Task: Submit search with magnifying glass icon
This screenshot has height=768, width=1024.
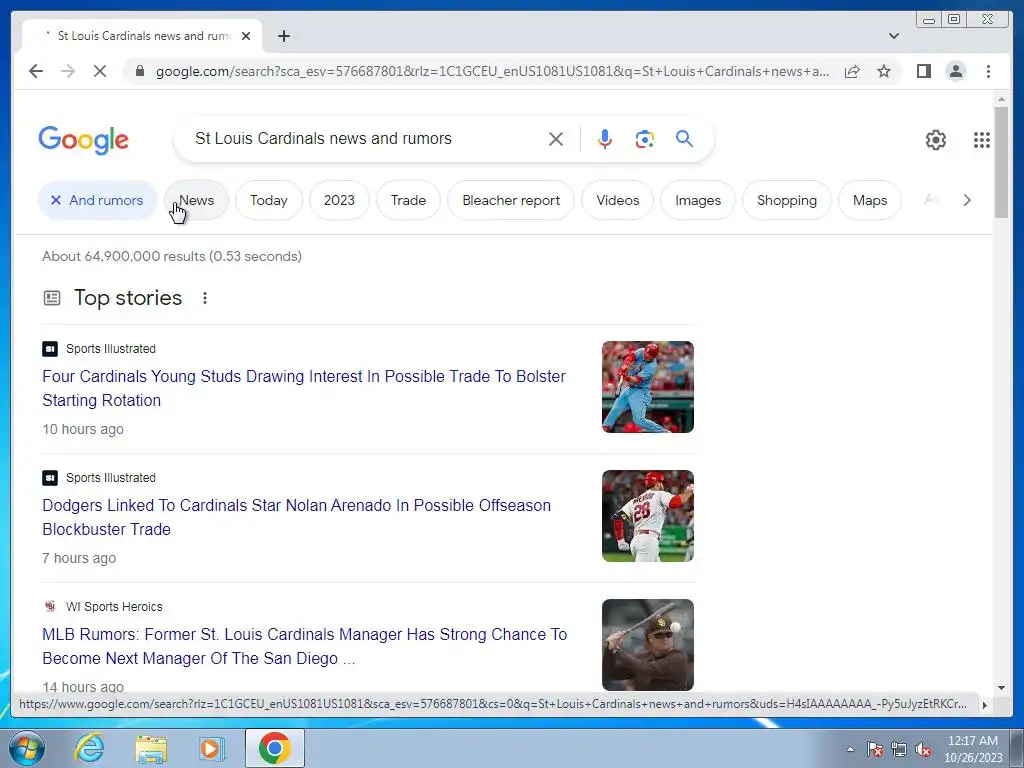Action: (684, 138)
